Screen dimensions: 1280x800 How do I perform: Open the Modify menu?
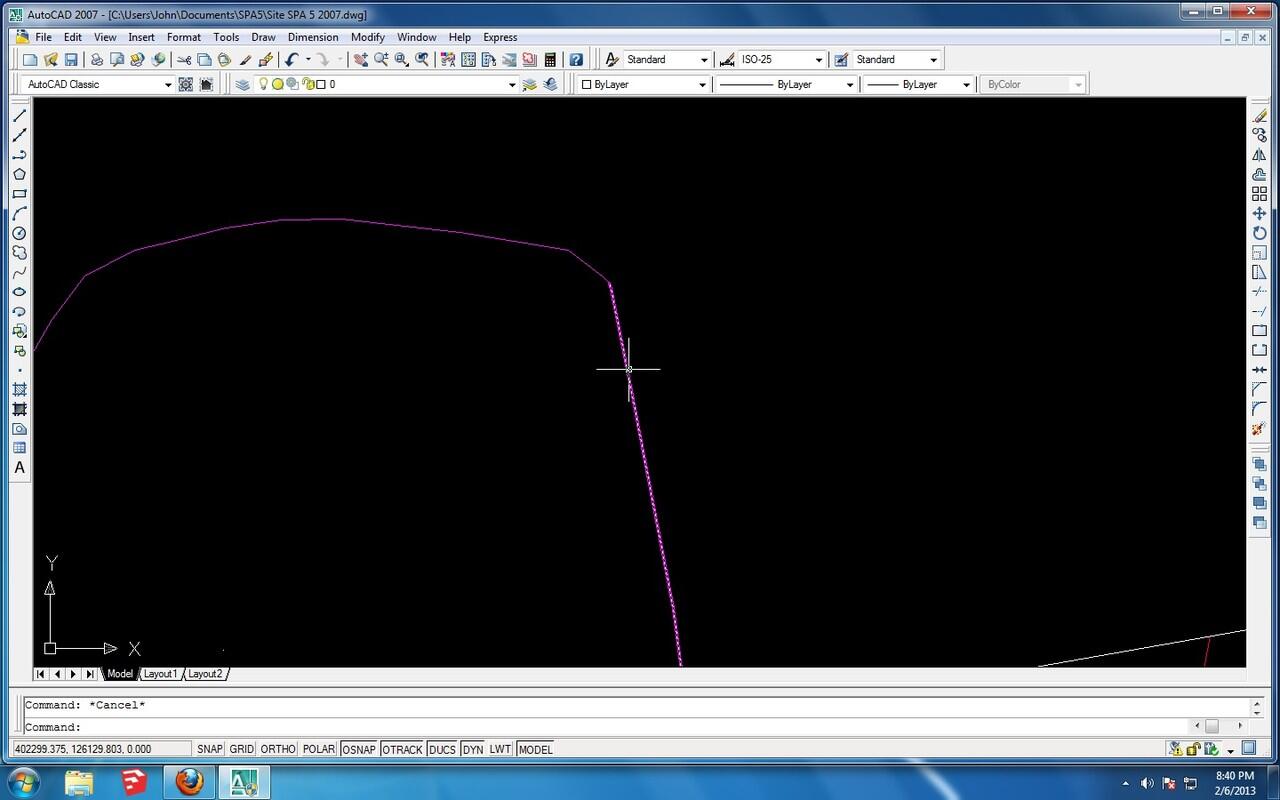[368, 37]
